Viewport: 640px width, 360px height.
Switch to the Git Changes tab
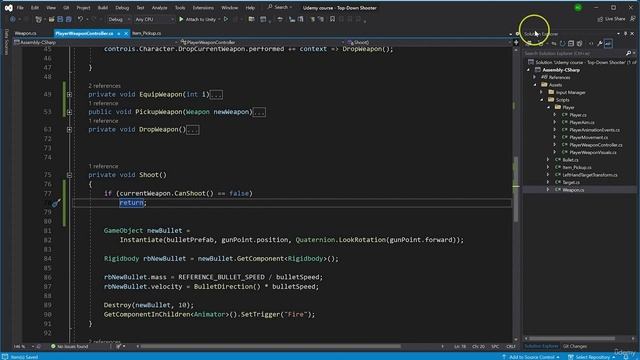pyautogui.click(x=575, y=346)
